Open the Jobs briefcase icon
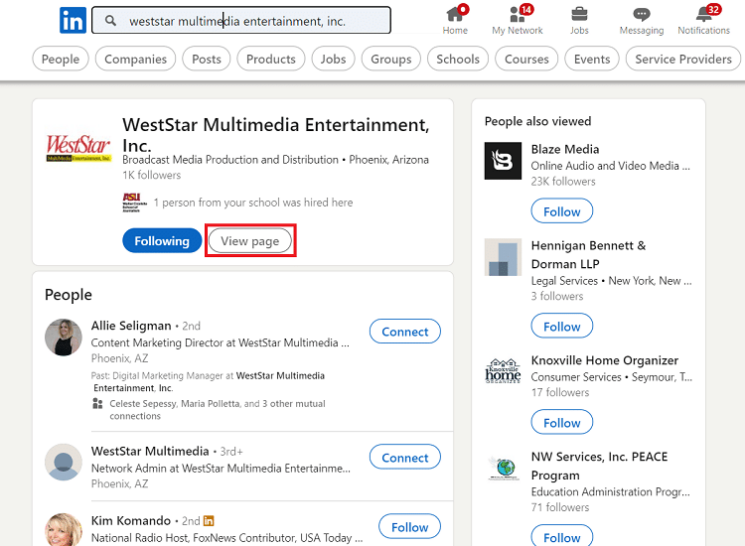This screenshot has width=745, height=546. click(x=579, y=14)
